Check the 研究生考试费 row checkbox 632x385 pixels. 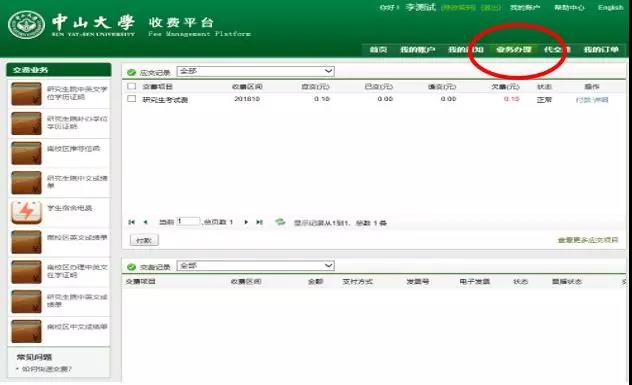click(131, 99)
